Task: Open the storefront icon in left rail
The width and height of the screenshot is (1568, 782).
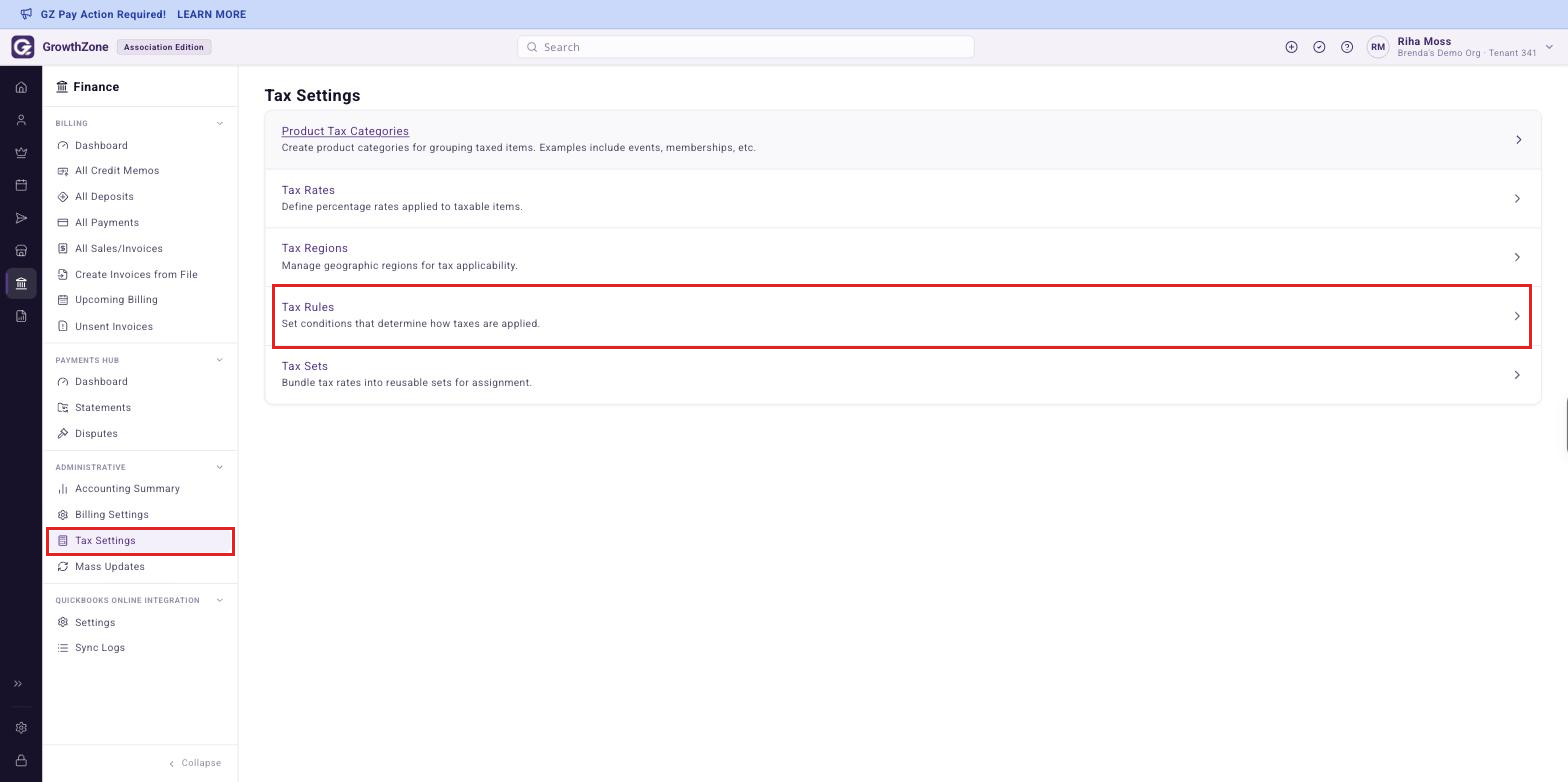Action: click(21, 251)
